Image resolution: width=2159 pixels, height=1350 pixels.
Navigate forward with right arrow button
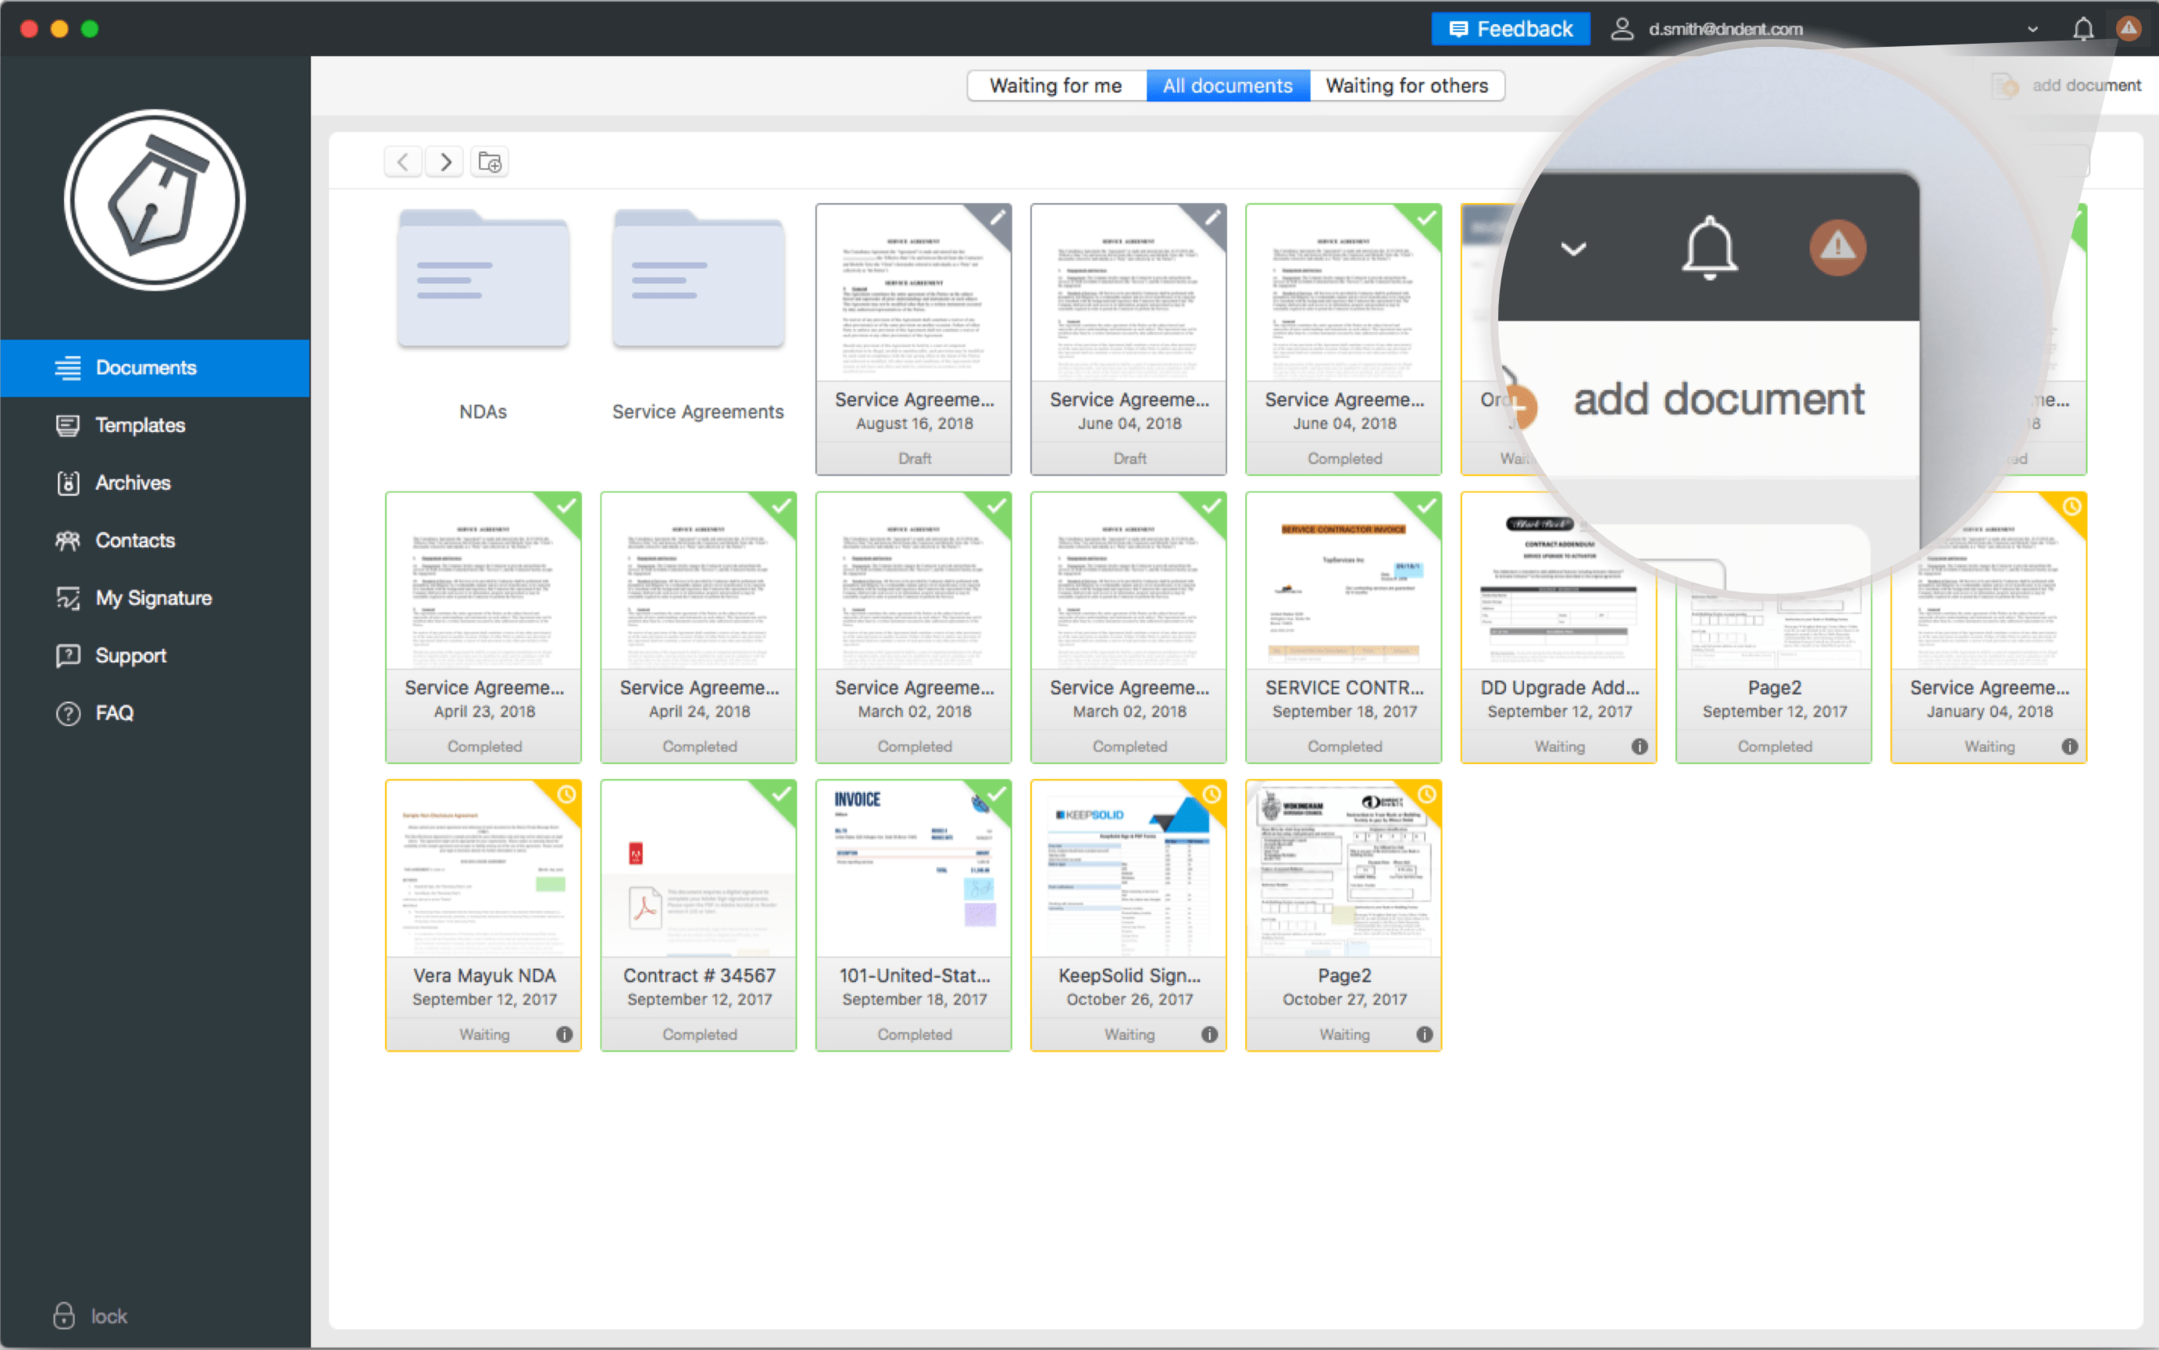[x=446, y=162]
